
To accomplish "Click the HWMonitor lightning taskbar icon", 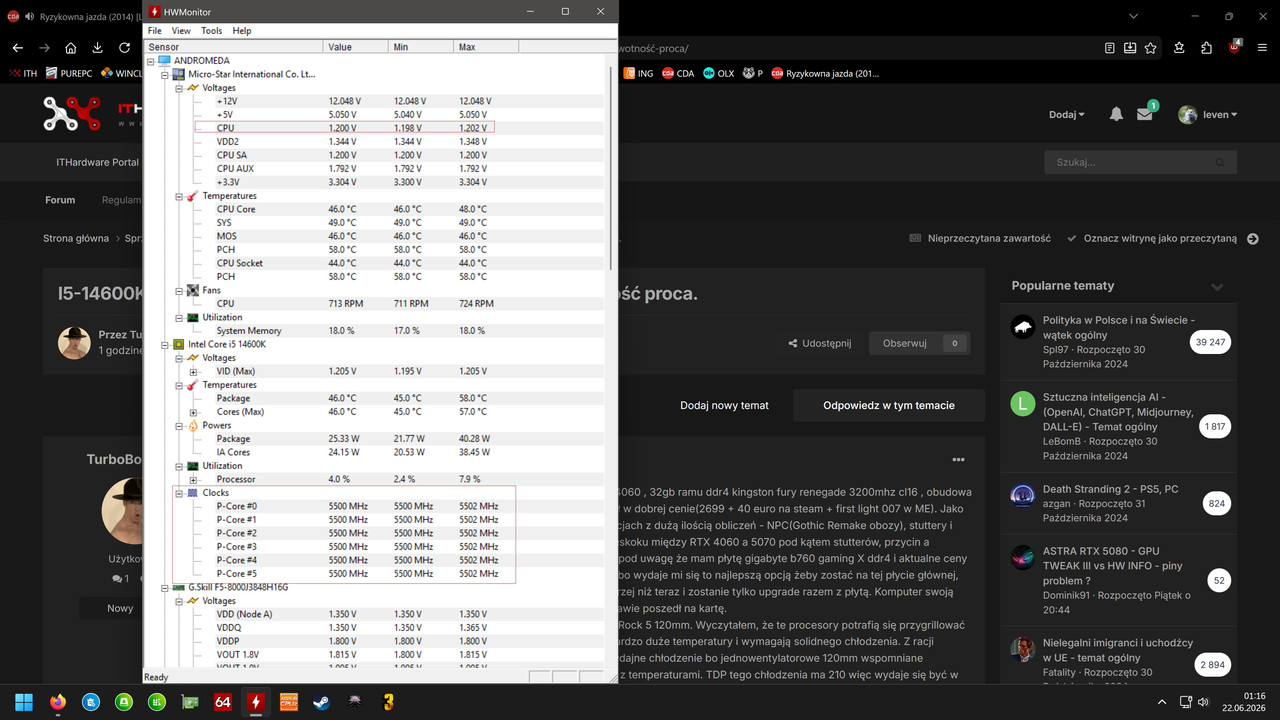I will pos(255,702).
